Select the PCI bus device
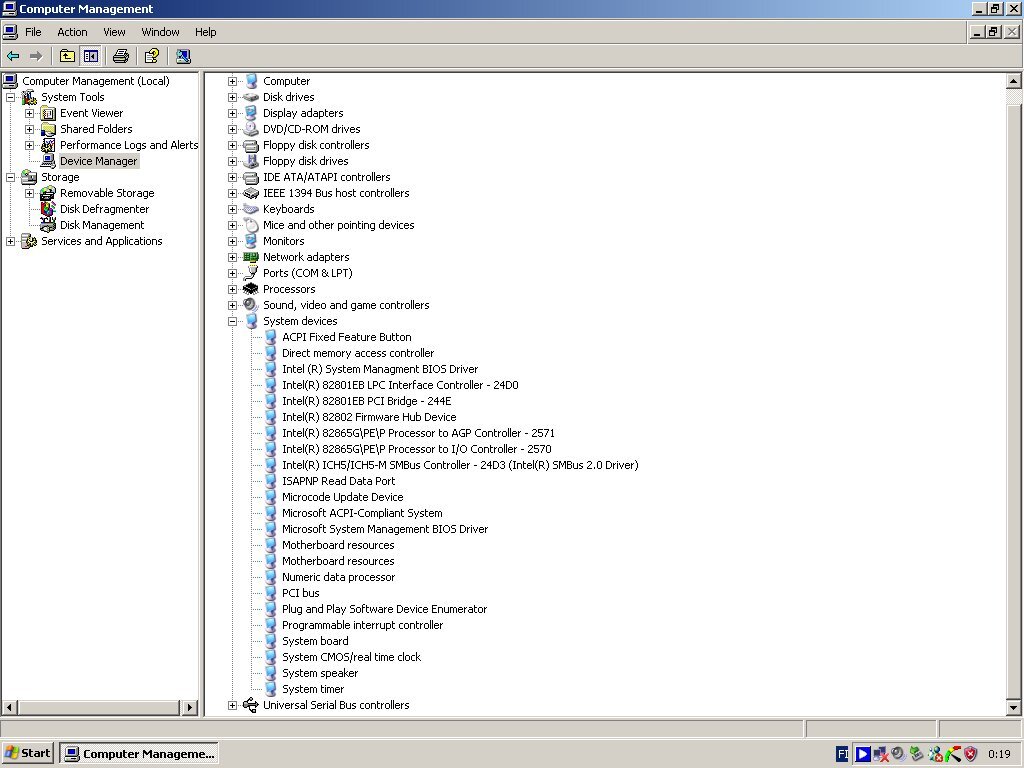The height and width of the screenshot is (768, 1024). tap(300, 593)
